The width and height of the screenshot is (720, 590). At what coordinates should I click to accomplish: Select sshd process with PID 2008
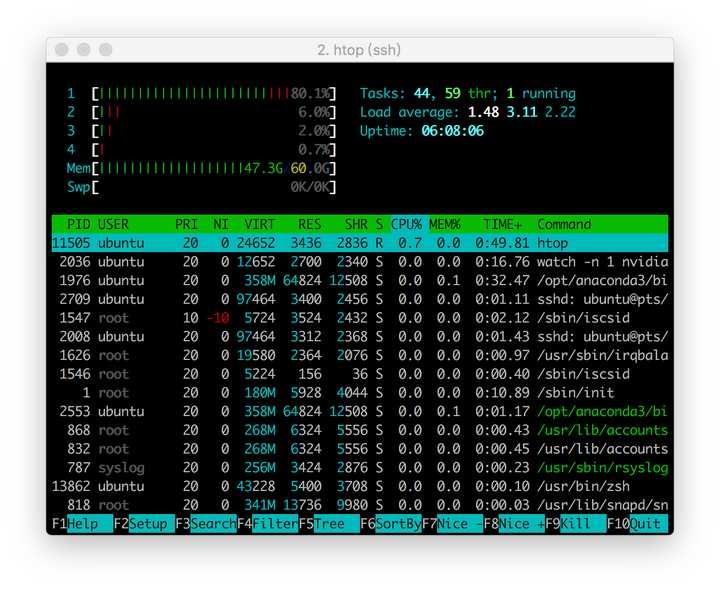click(x=360, y=337)
